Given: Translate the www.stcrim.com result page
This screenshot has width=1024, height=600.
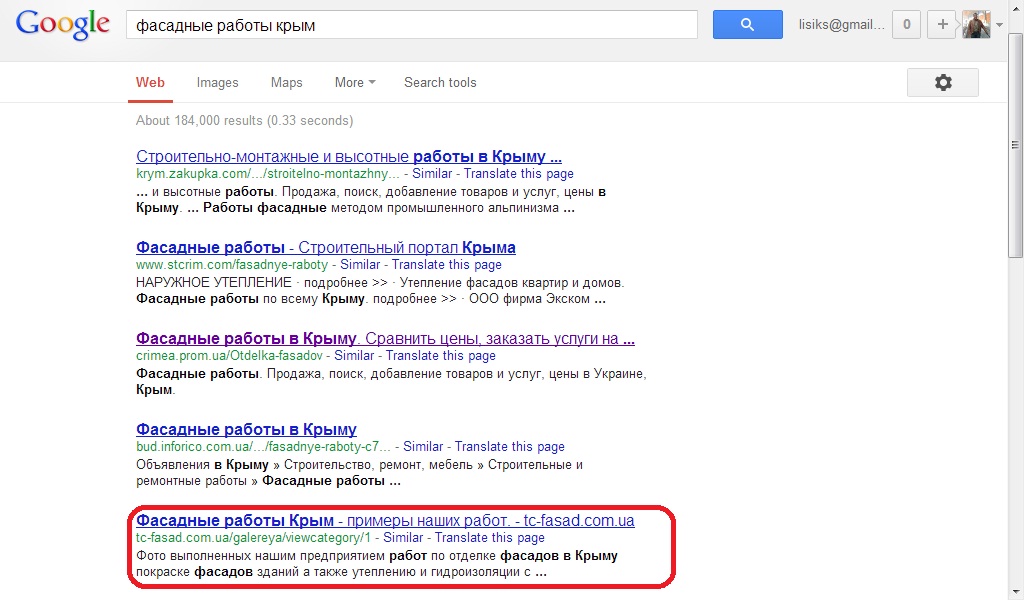Looking at the screenshot, I should (447, 264).
